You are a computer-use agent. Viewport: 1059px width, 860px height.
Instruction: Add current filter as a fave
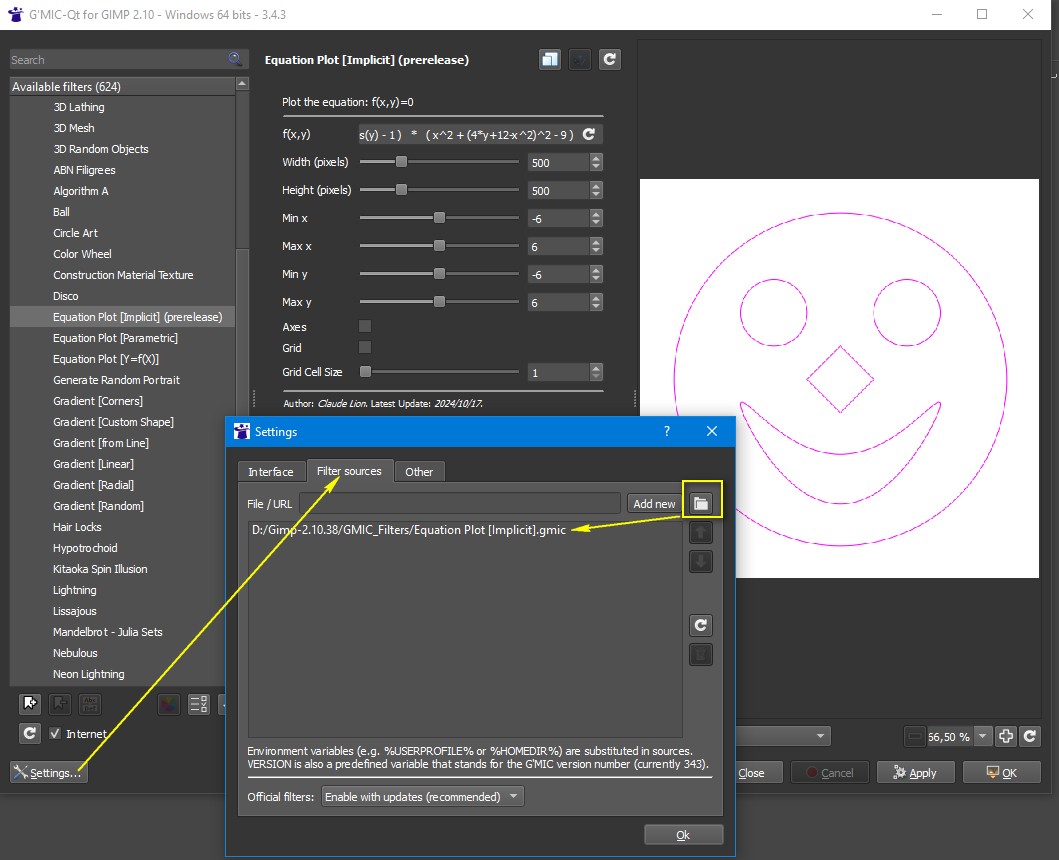[30, 704]
